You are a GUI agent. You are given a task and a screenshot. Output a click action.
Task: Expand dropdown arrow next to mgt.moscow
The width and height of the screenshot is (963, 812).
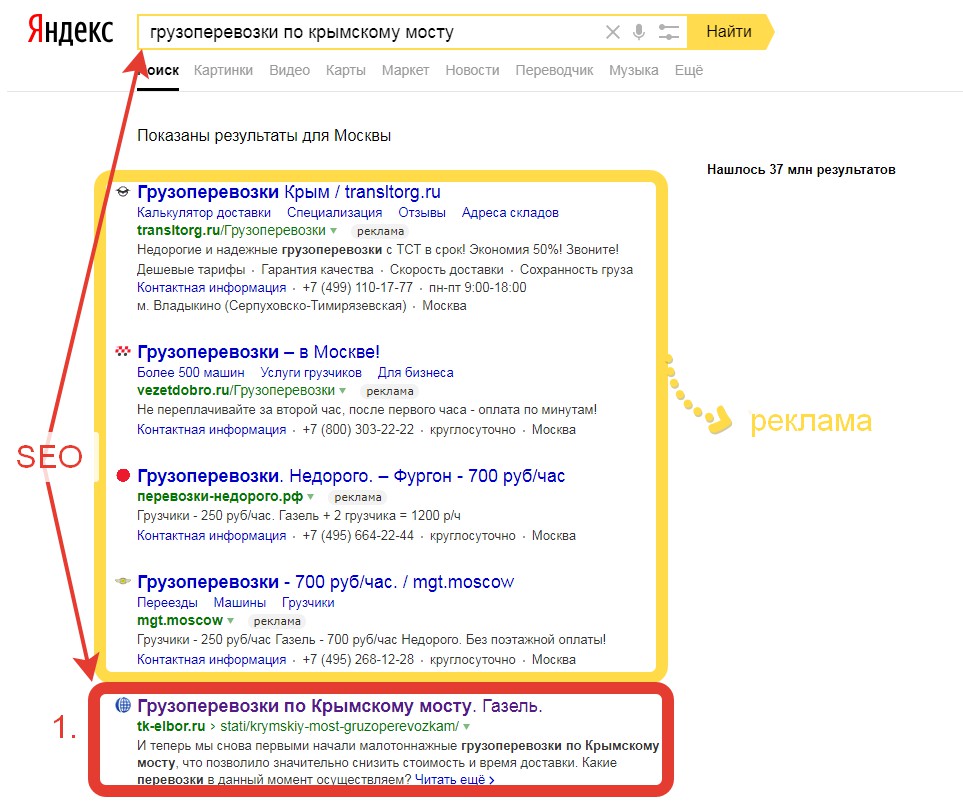click(230, 621)
